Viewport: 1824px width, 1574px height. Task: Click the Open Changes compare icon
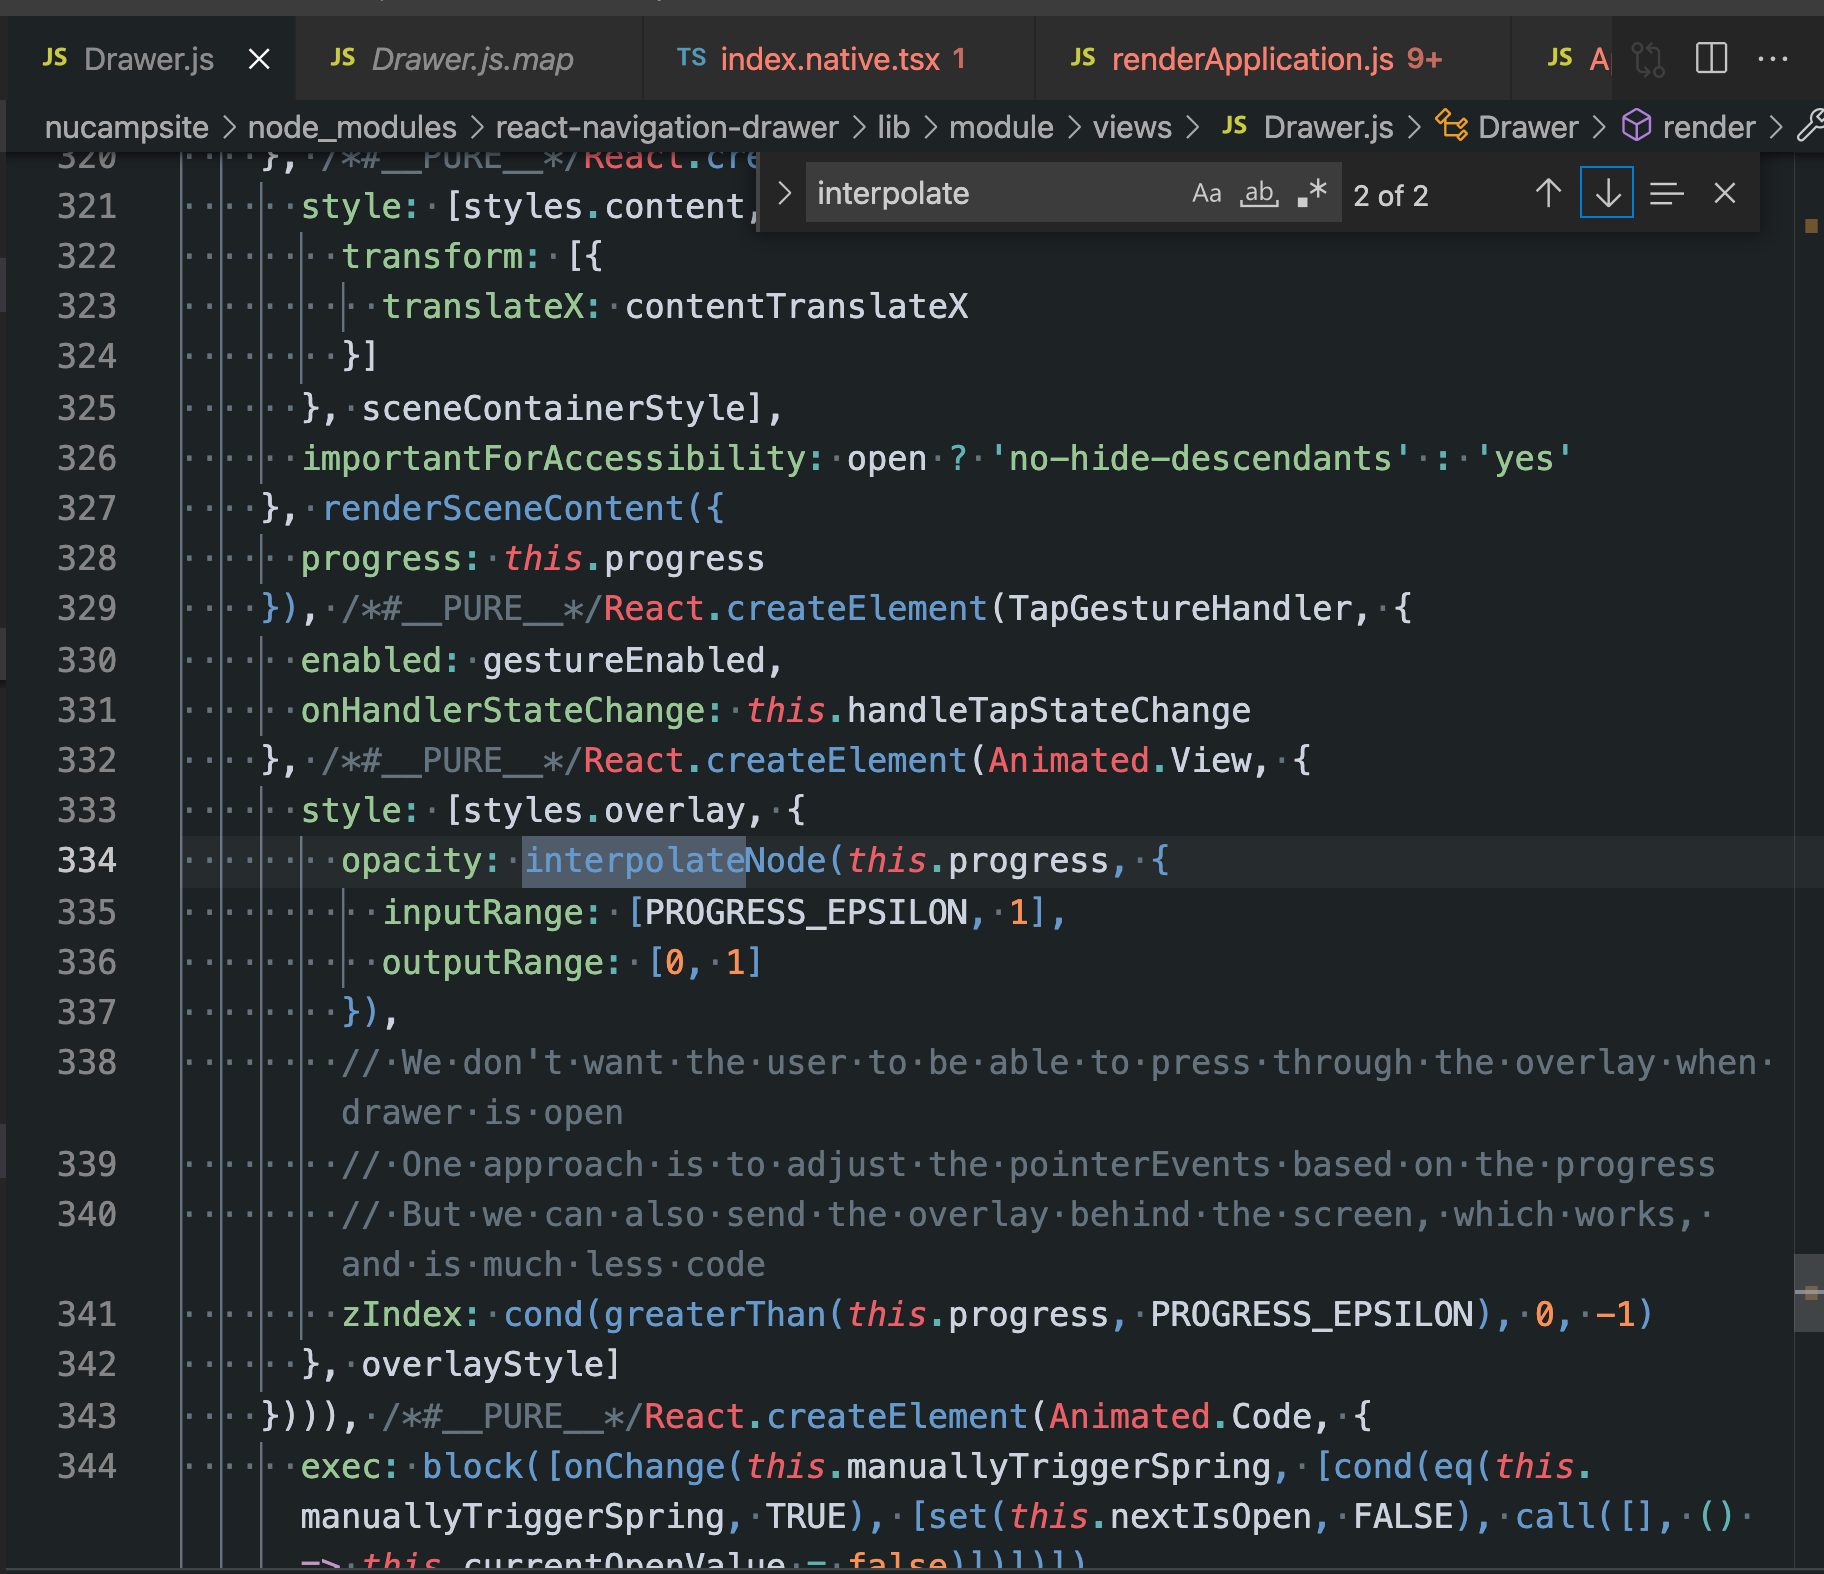1648,59
